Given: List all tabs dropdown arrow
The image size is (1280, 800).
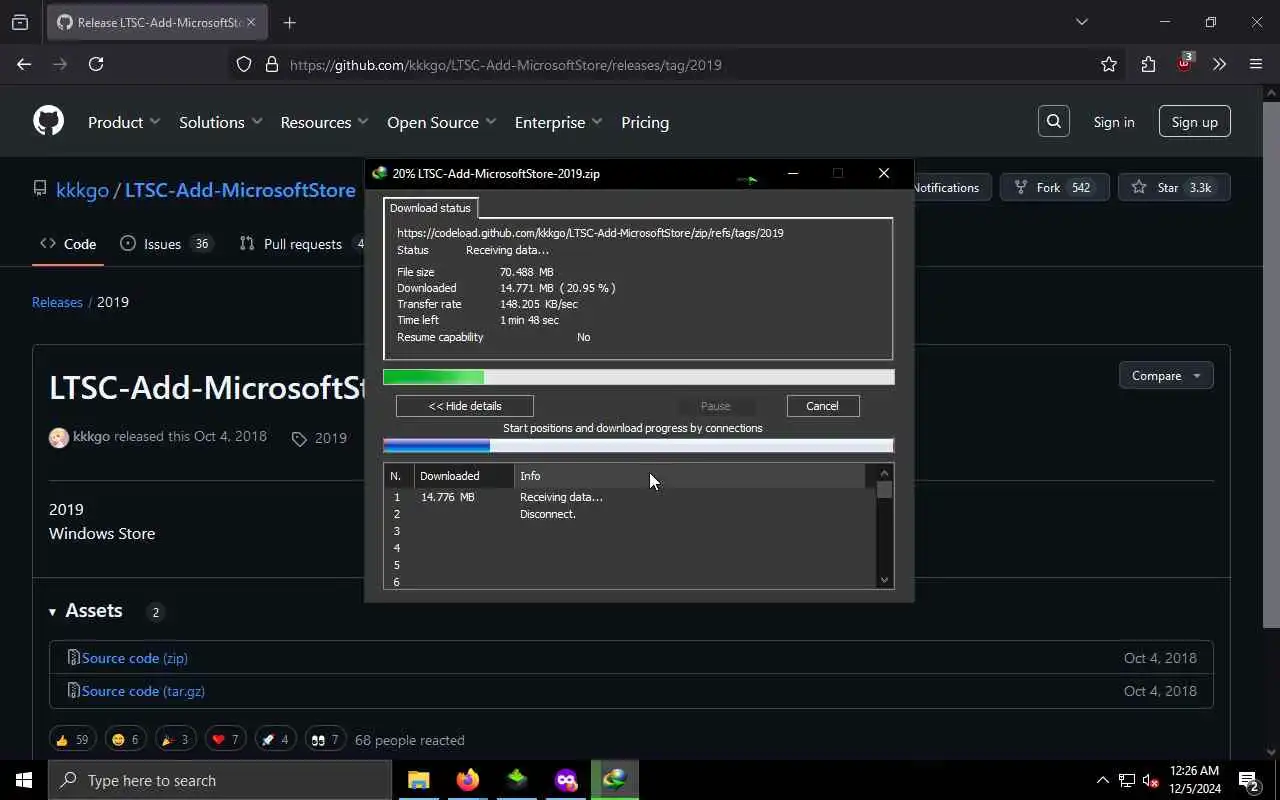Looking at the screenshot, I should (1081, 22).
